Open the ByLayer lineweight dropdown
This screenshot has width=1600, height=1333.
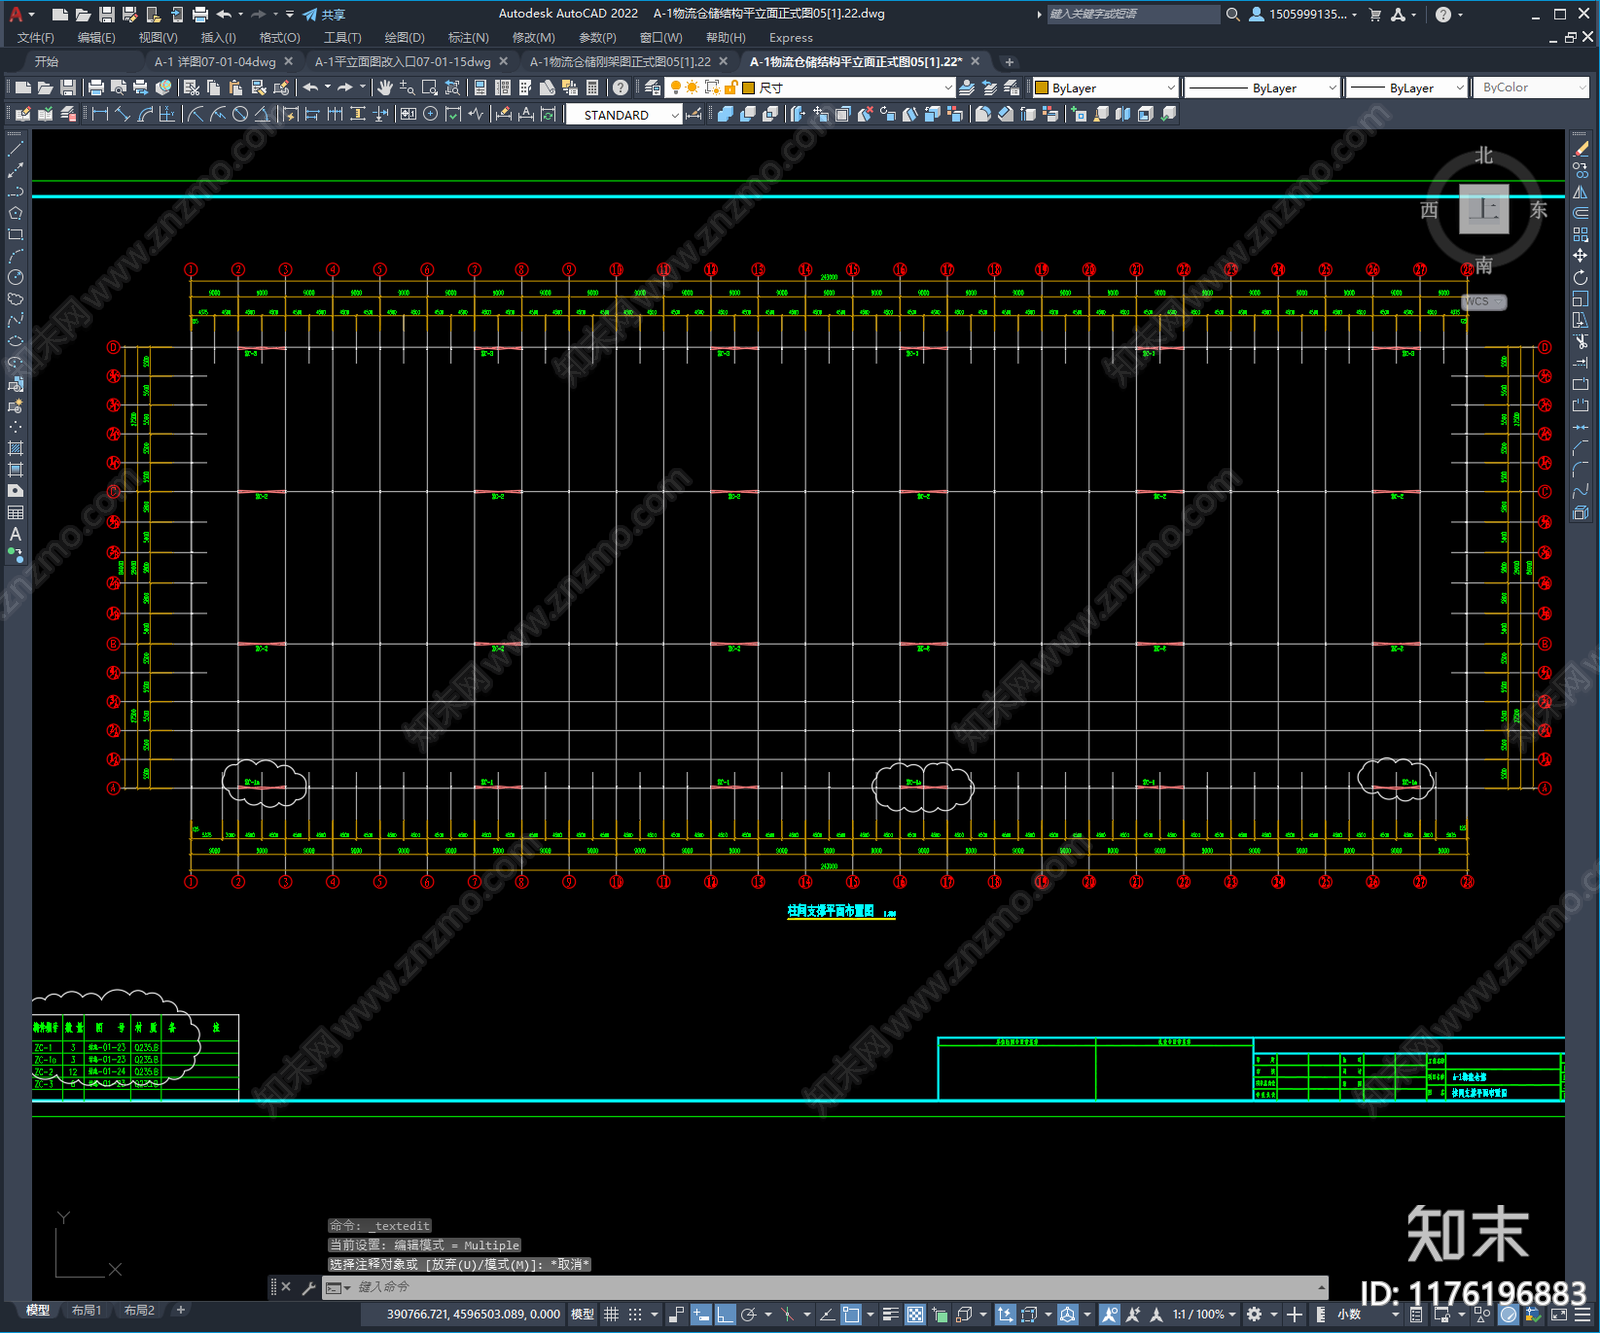(1405, 88)
